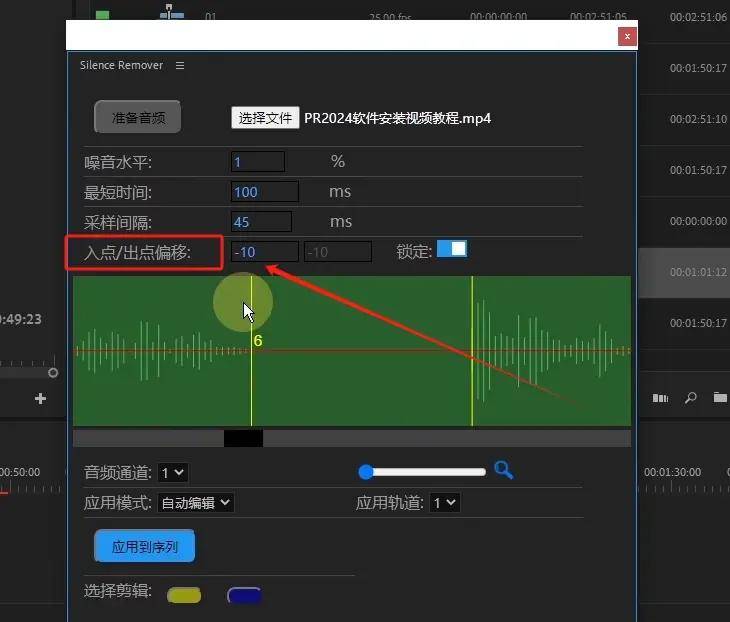Click the 00:00:00:00 entry in right list
This screenshot has width=730, height=622.
[698, 221]
